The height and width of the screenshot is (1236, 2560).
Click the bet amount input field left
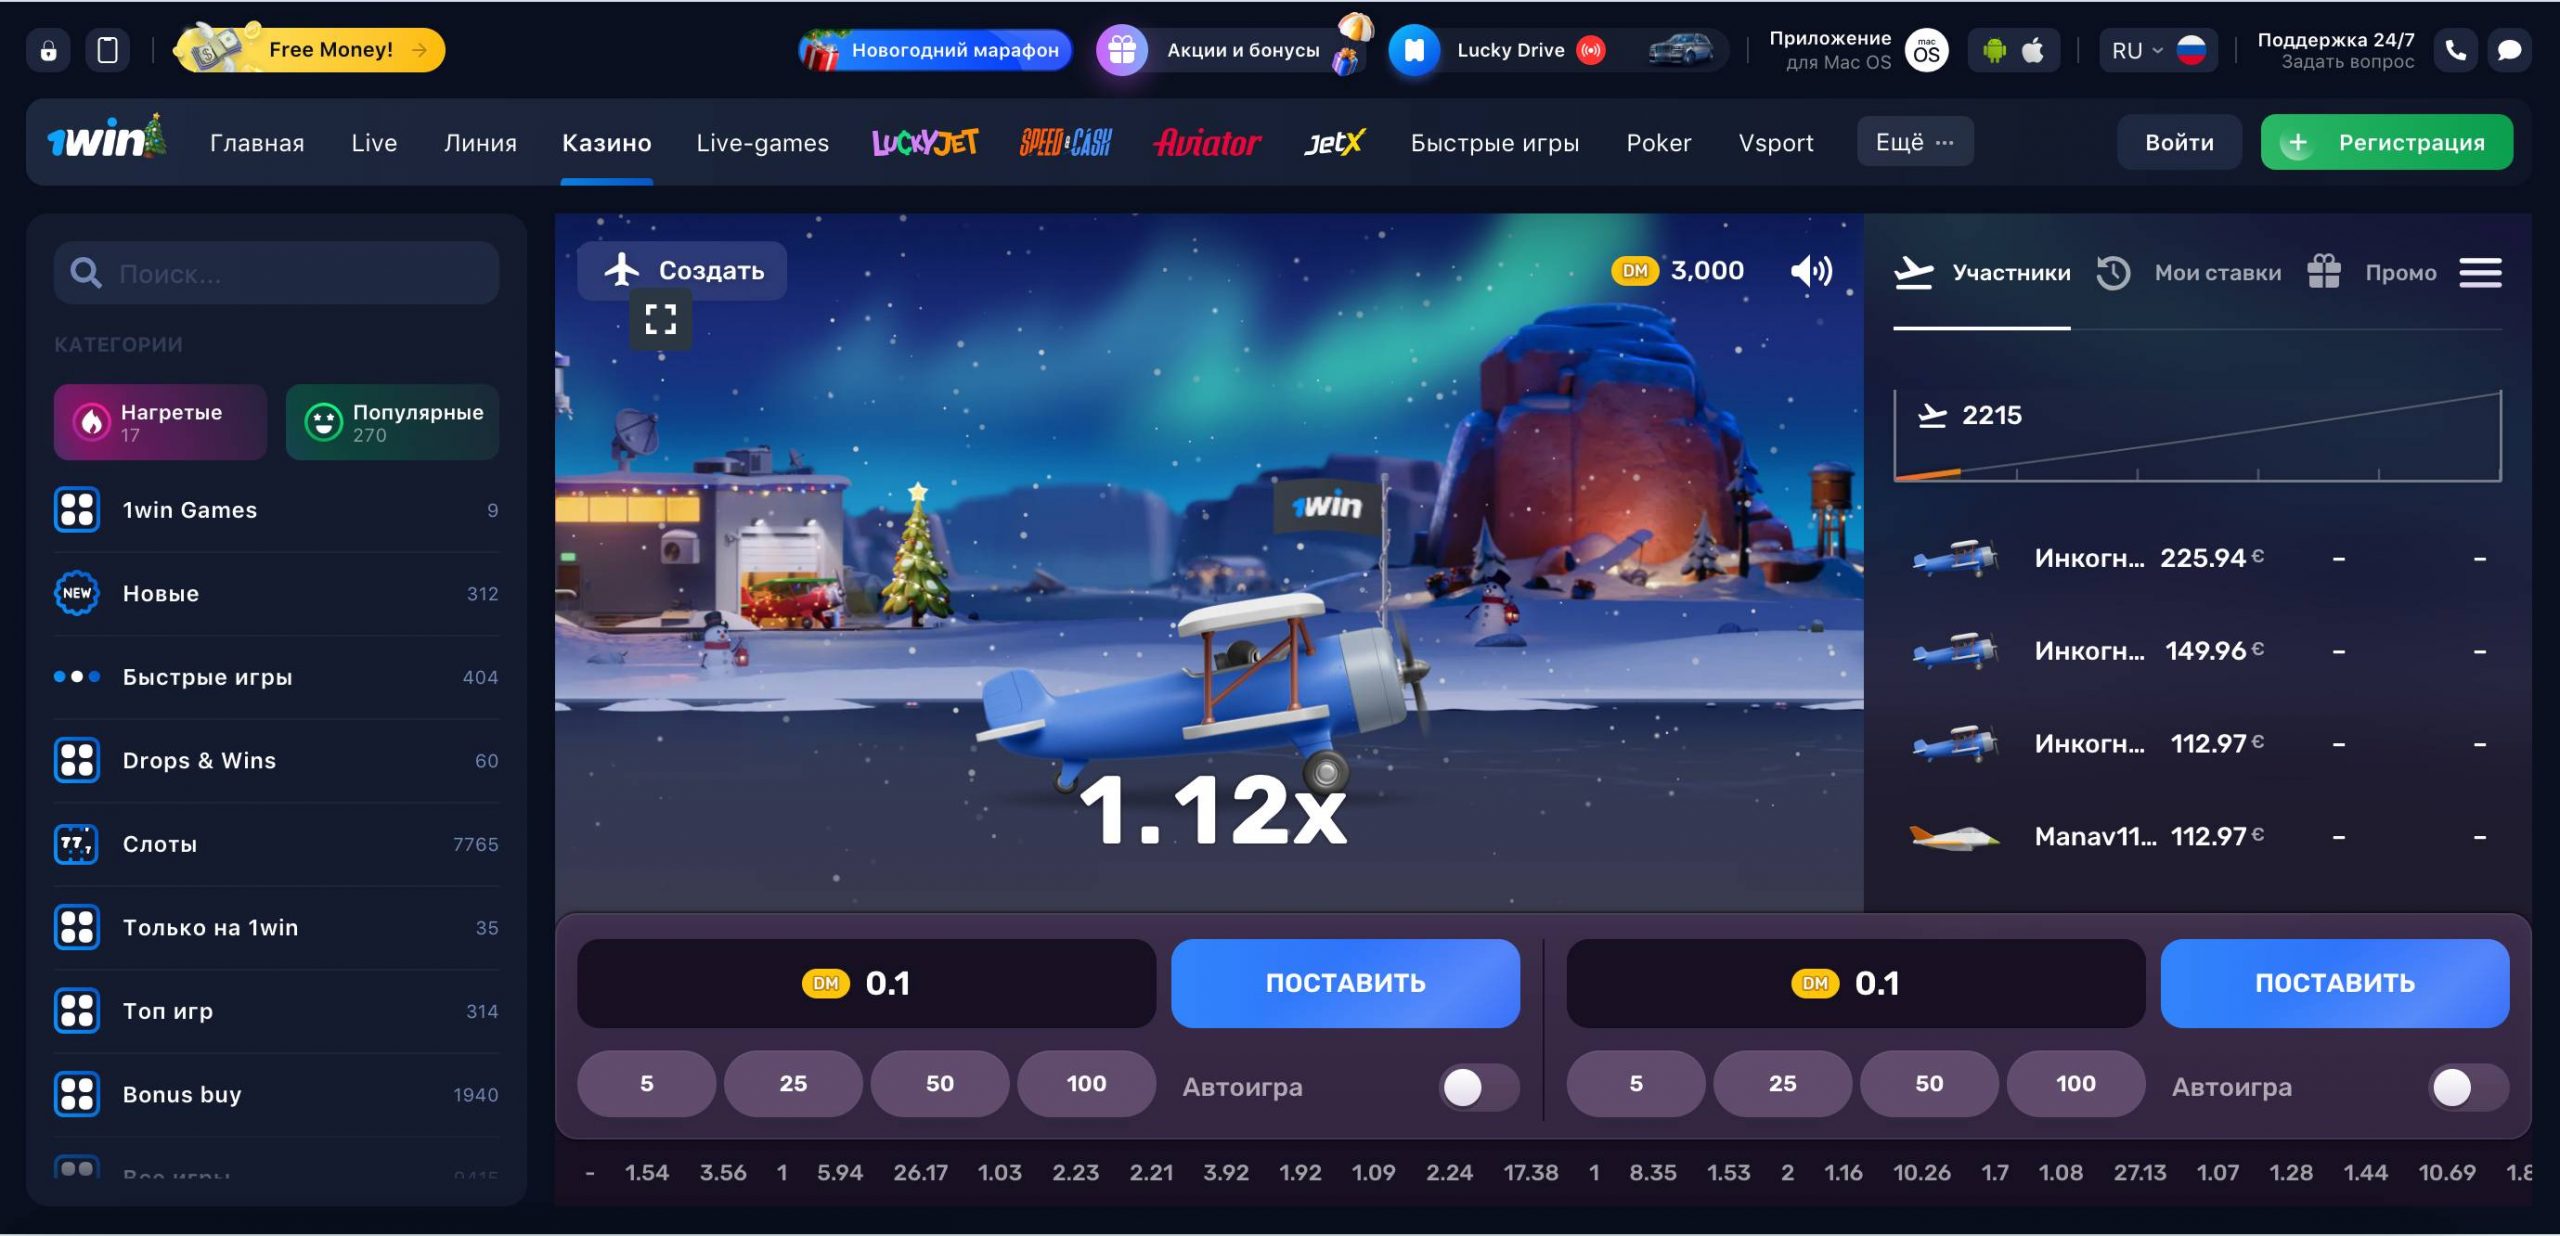click(864, 983)
